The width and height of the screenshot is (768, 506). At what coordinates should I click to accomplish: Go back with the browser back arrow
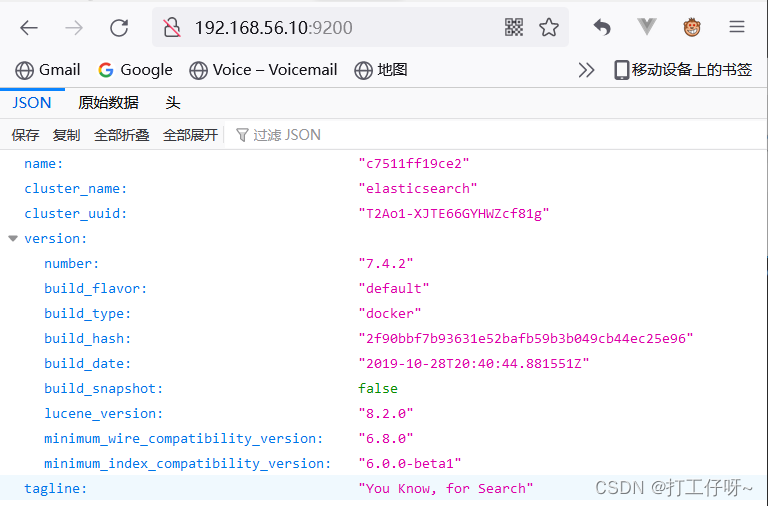(29, 27)
